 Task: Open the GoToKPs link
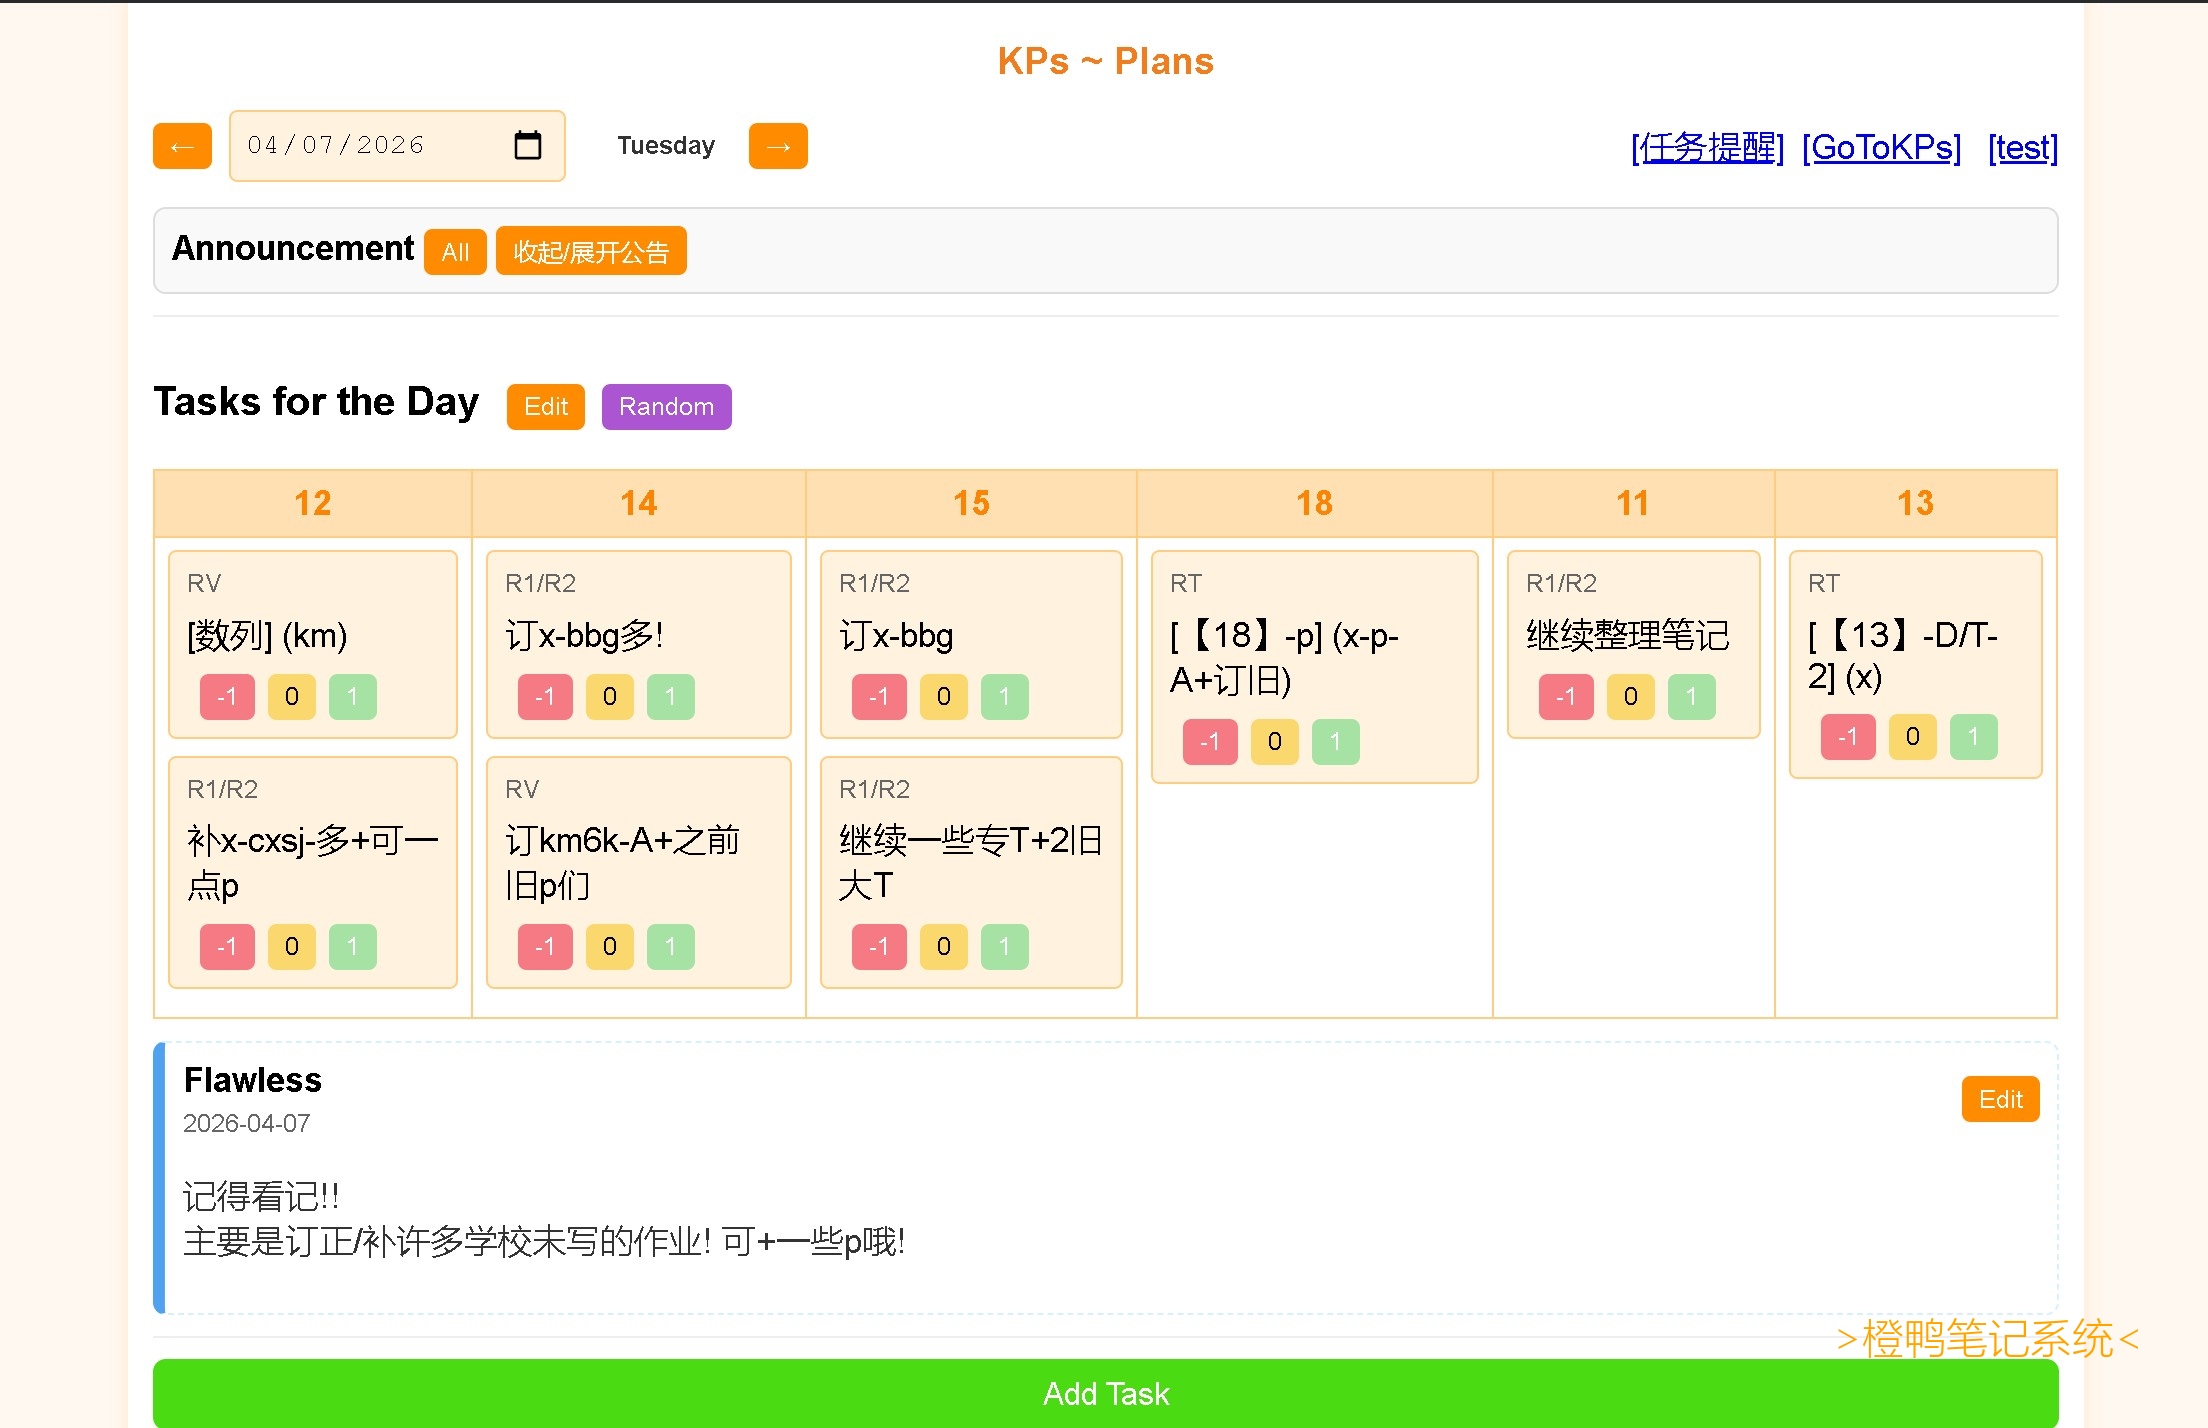point(1881,148)
